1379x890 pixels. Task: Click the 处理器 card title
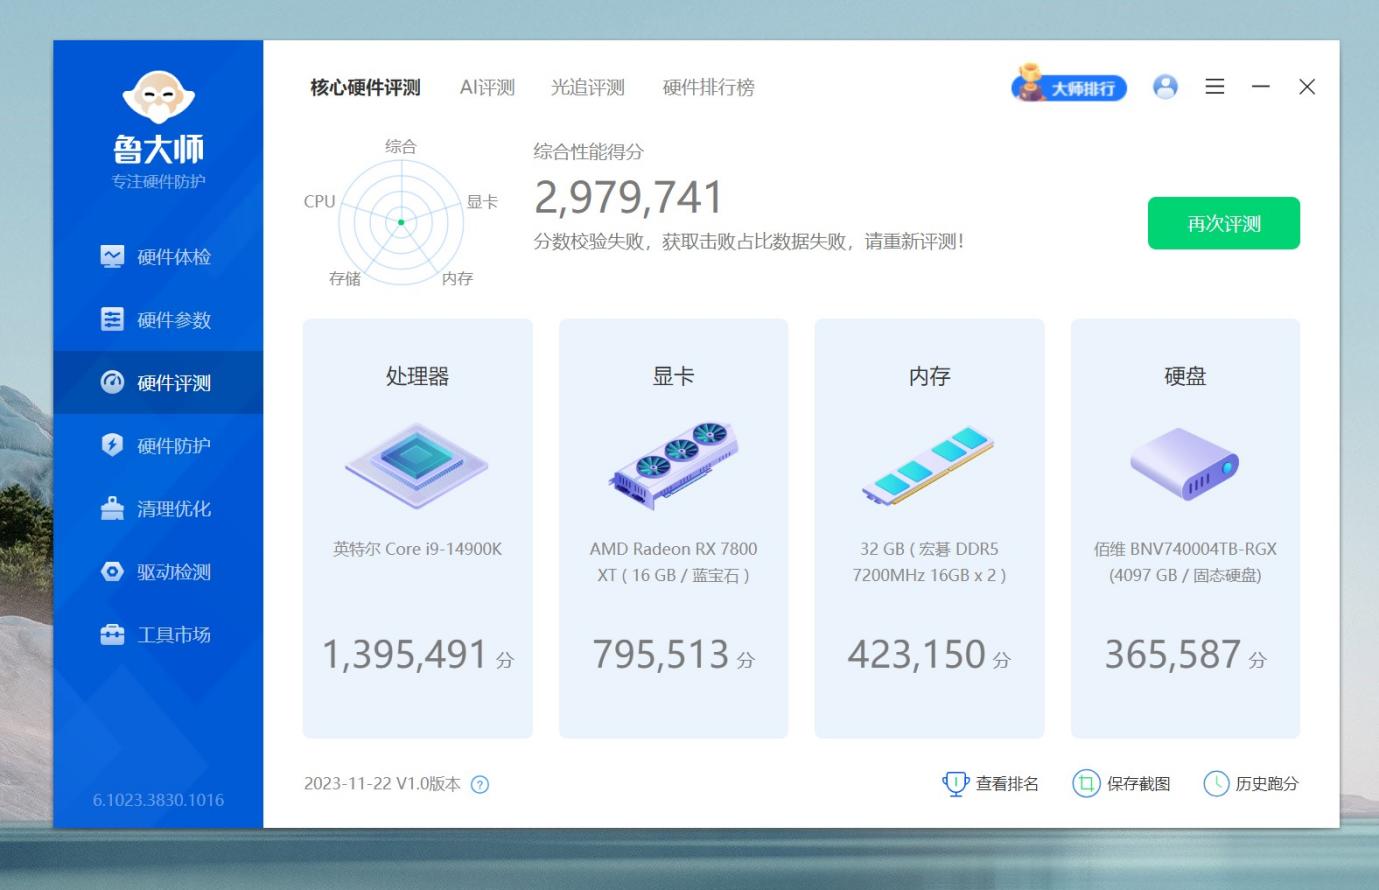point(417,376)
